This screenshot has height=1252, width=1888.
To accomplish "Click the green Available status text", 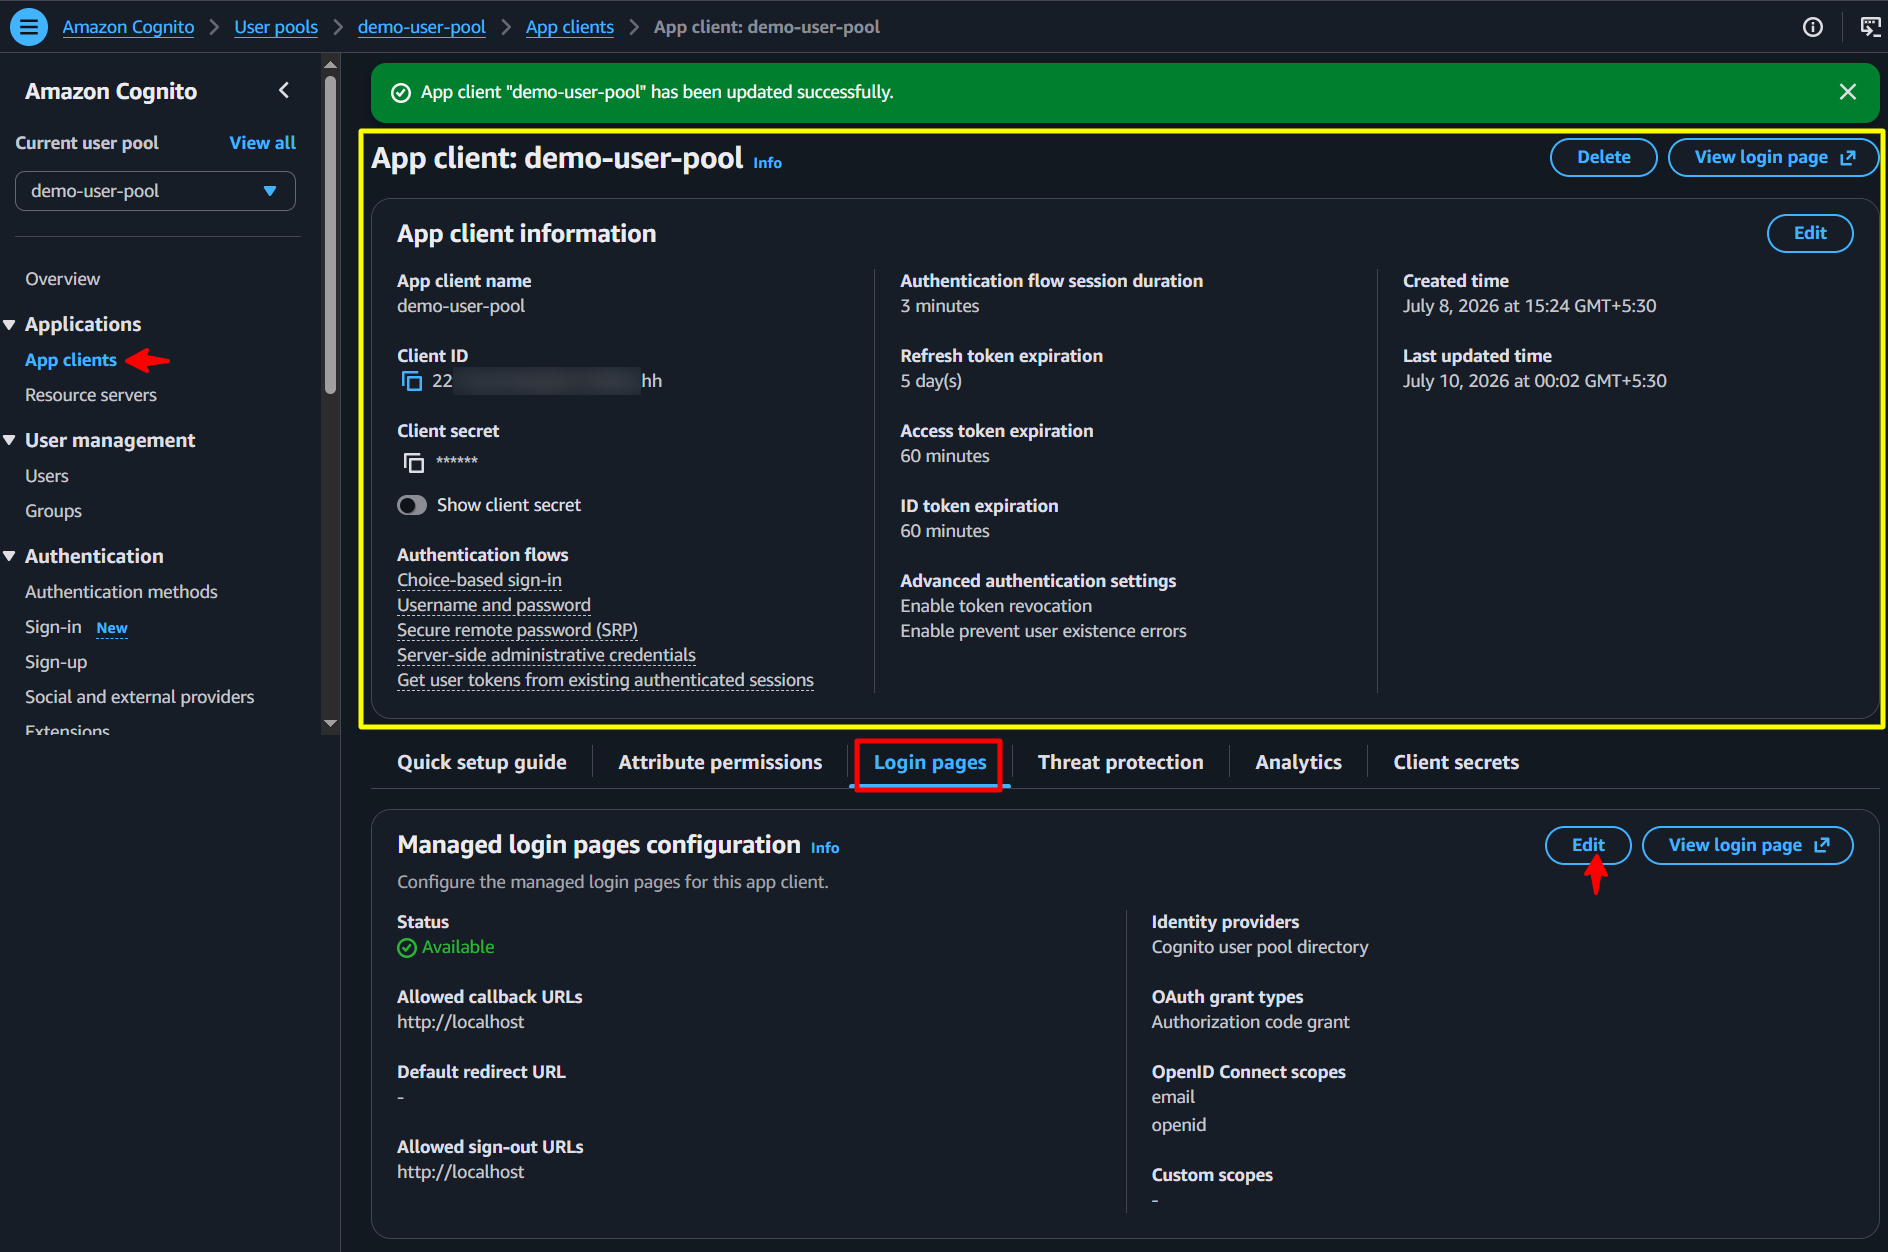I will click(x=458, y=947).
